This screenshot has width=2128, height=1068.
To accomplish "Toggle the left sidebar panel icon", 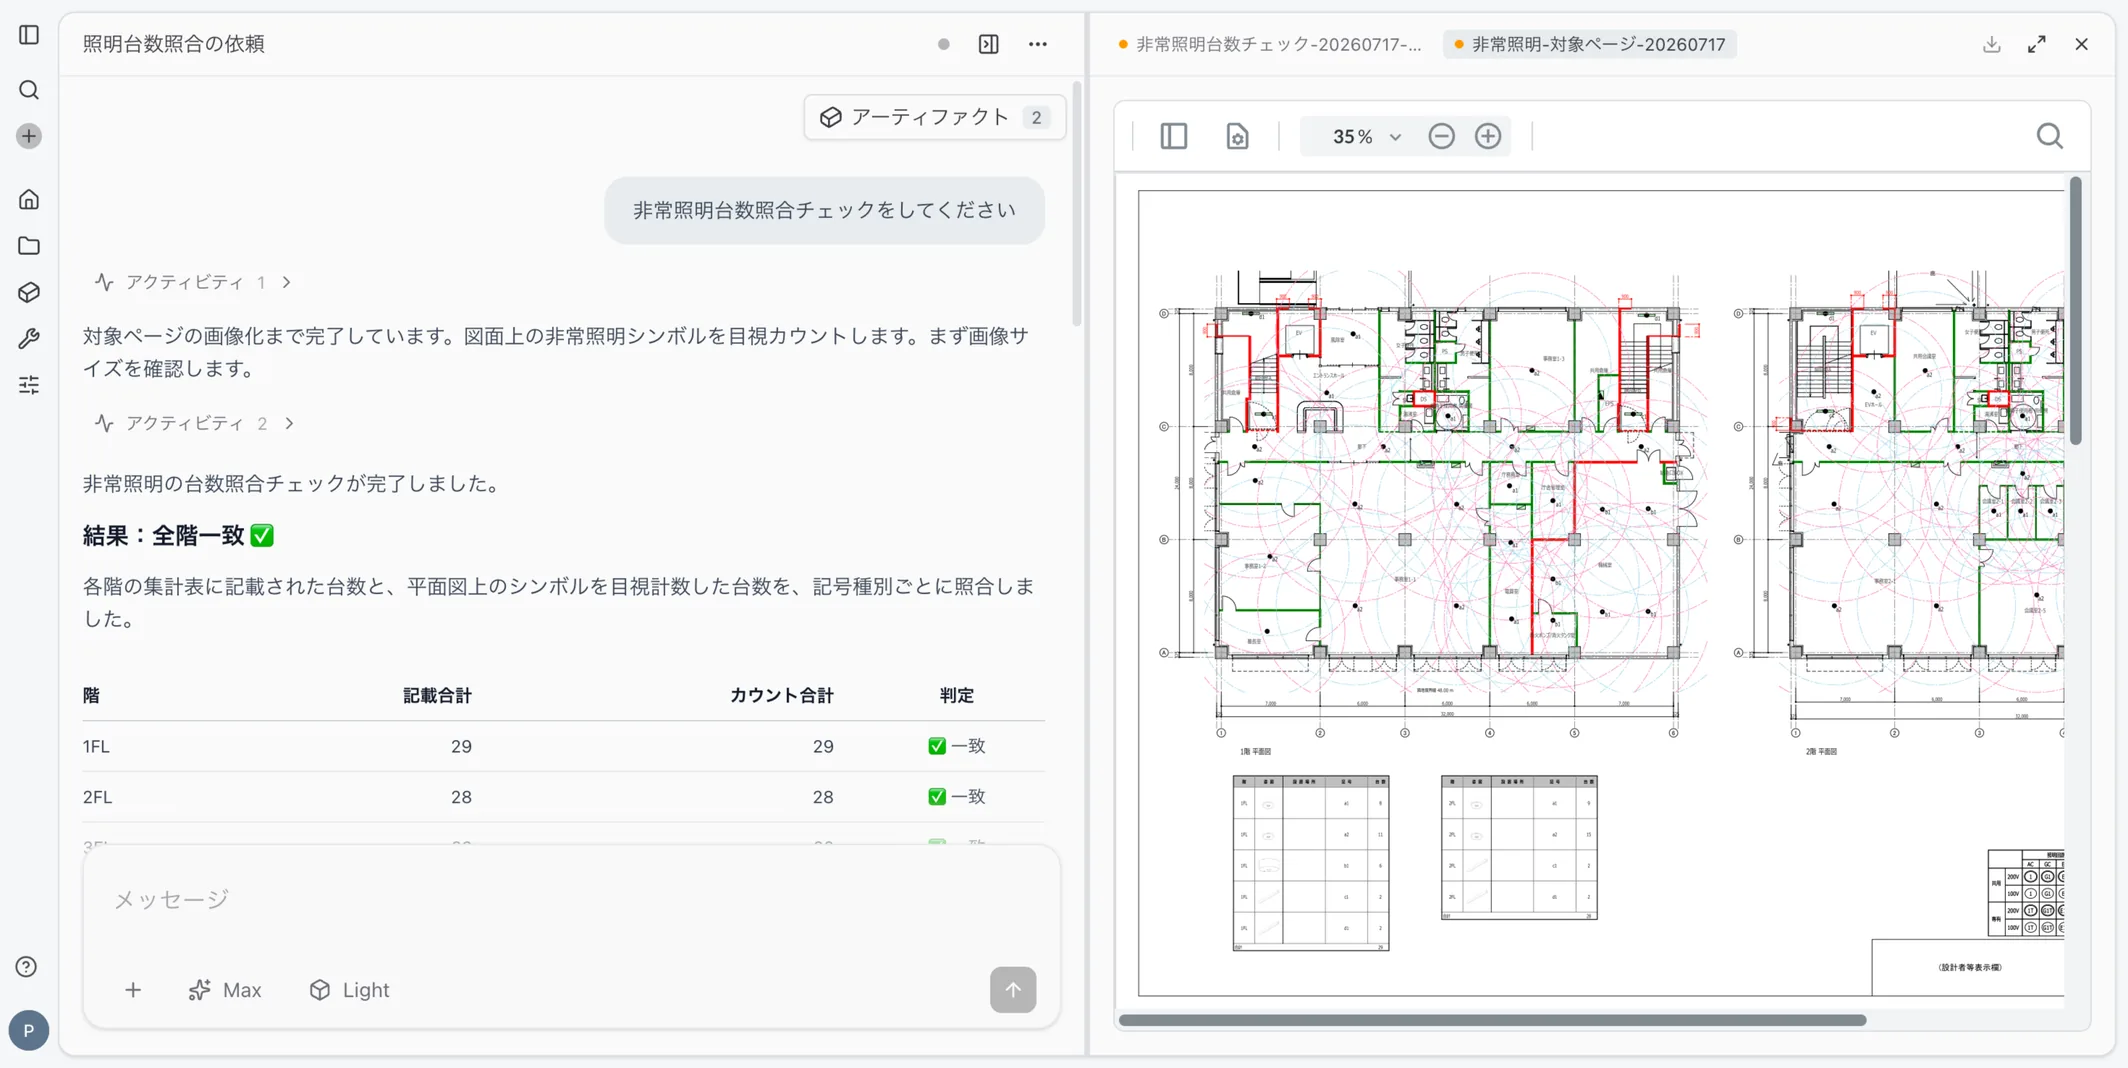I will (29, 35).
